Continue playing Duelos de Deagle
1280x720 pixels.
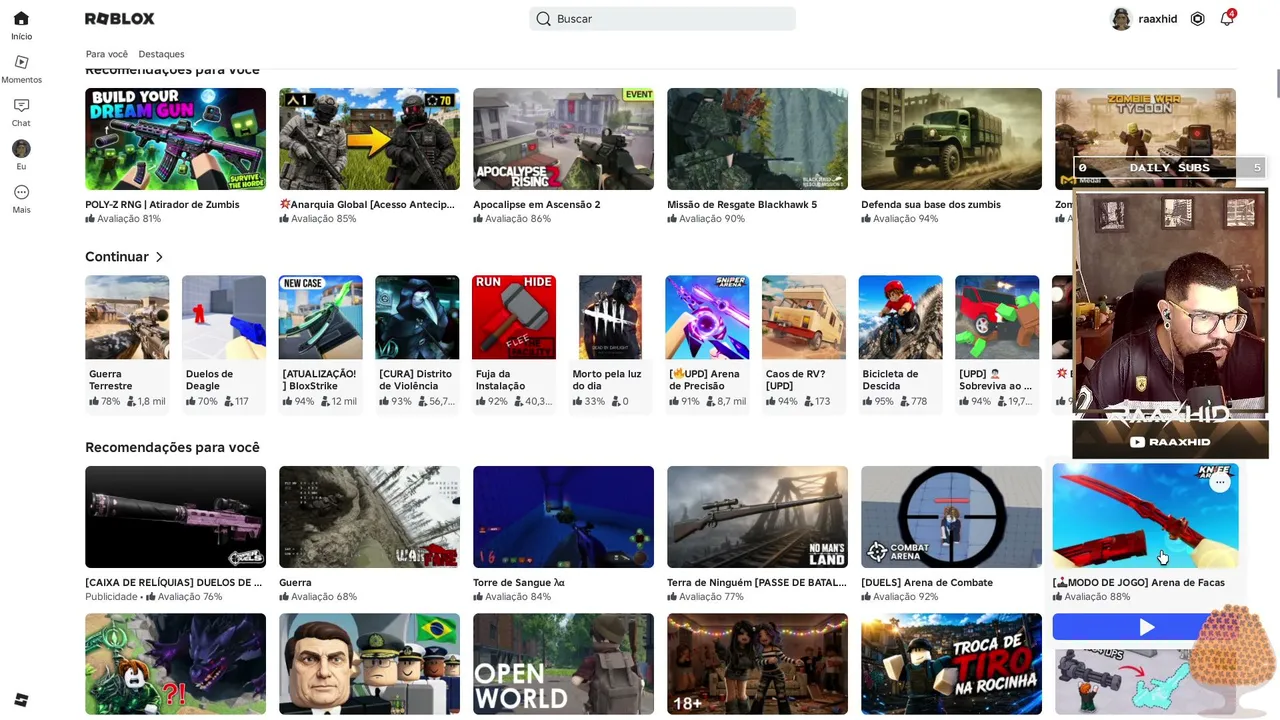224,317
